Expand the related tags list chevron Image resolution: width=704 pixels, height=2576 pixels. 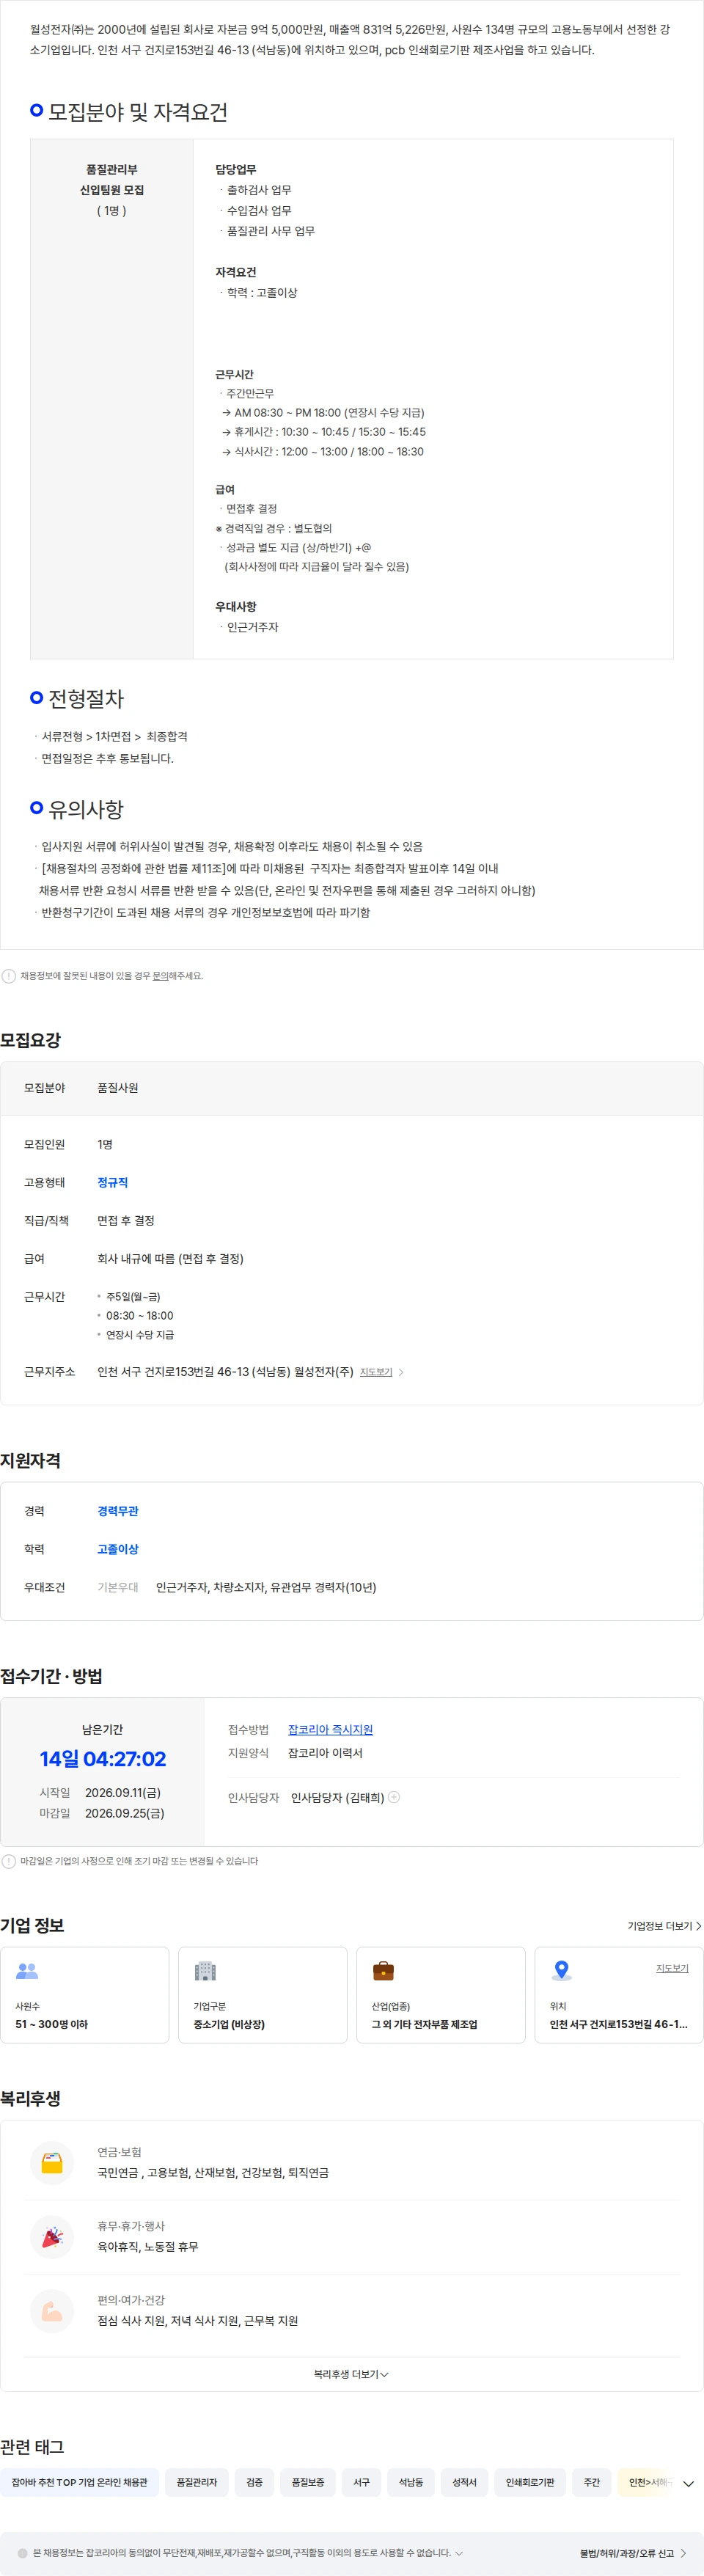click(x=688, y=2483)
